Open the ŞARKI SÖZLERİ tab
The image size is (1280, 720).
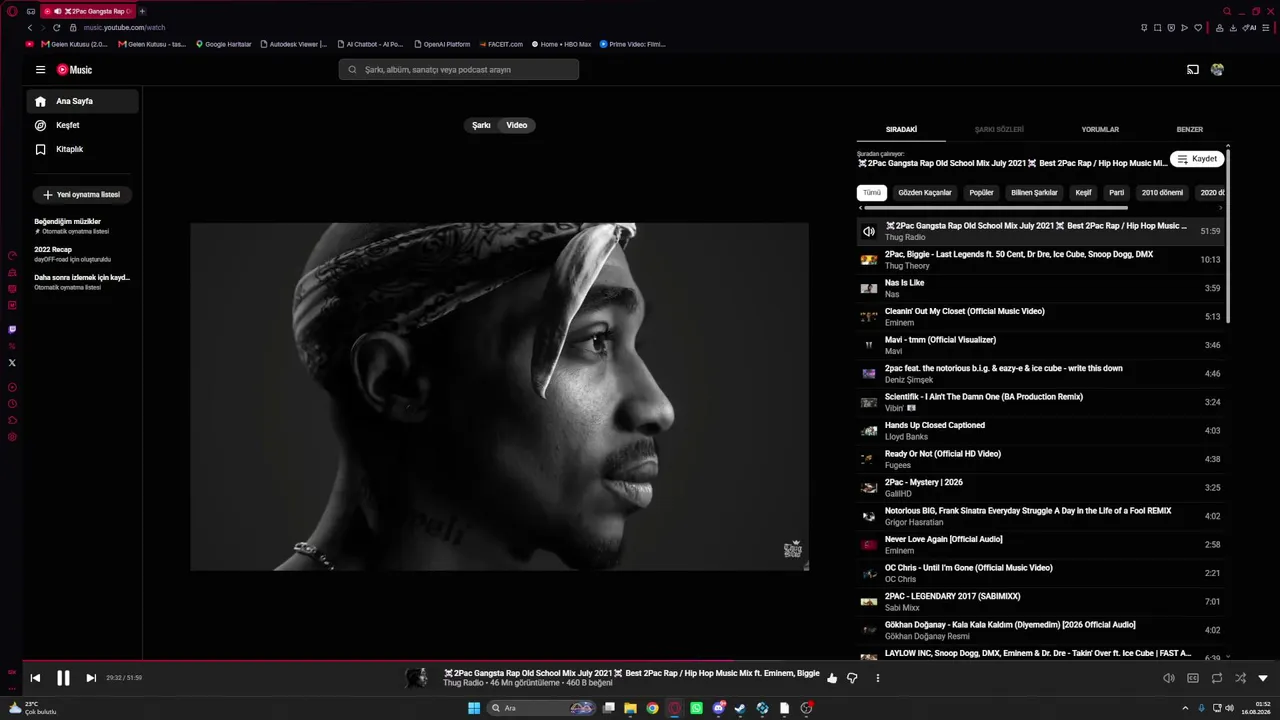(999, 129)
